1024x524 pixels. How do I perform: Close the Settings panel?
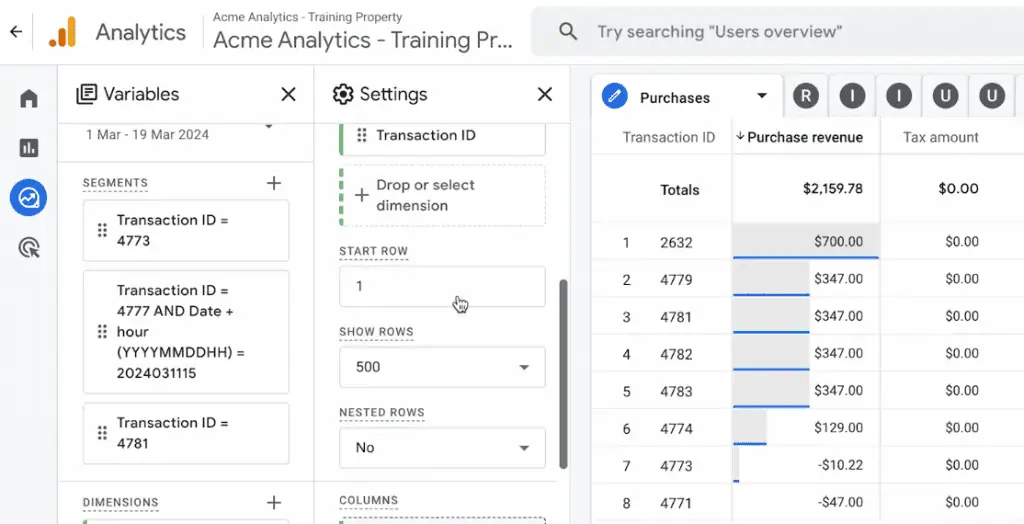tap(545, 94)
